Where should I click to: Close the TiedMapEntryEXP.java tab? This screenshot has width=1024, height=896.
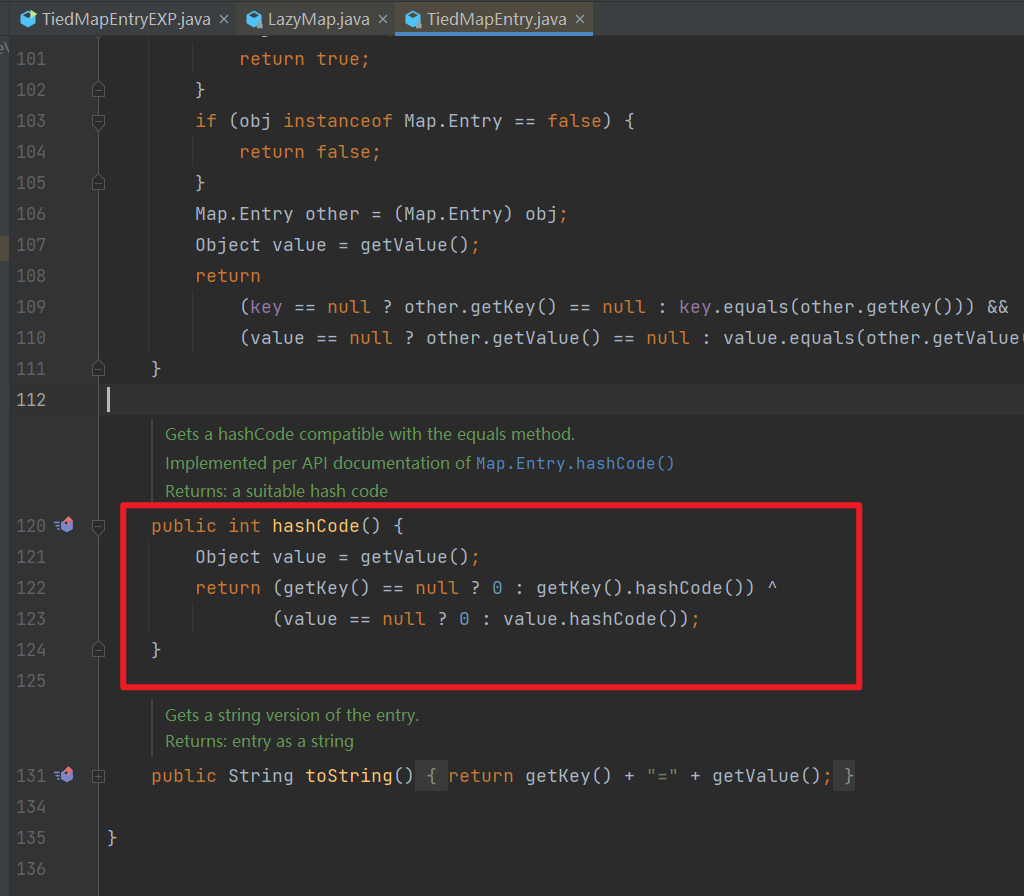224,17
